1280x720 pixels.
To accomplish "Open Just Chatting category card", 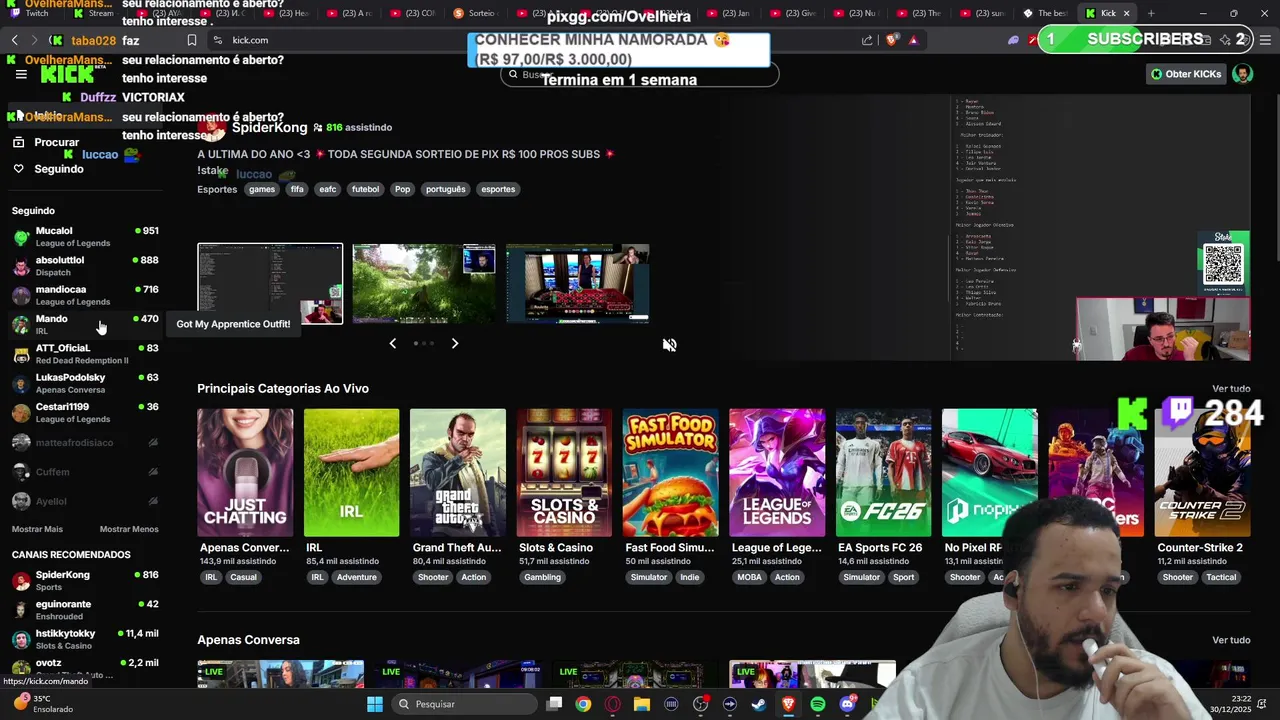I will click(x=245, y=472).
